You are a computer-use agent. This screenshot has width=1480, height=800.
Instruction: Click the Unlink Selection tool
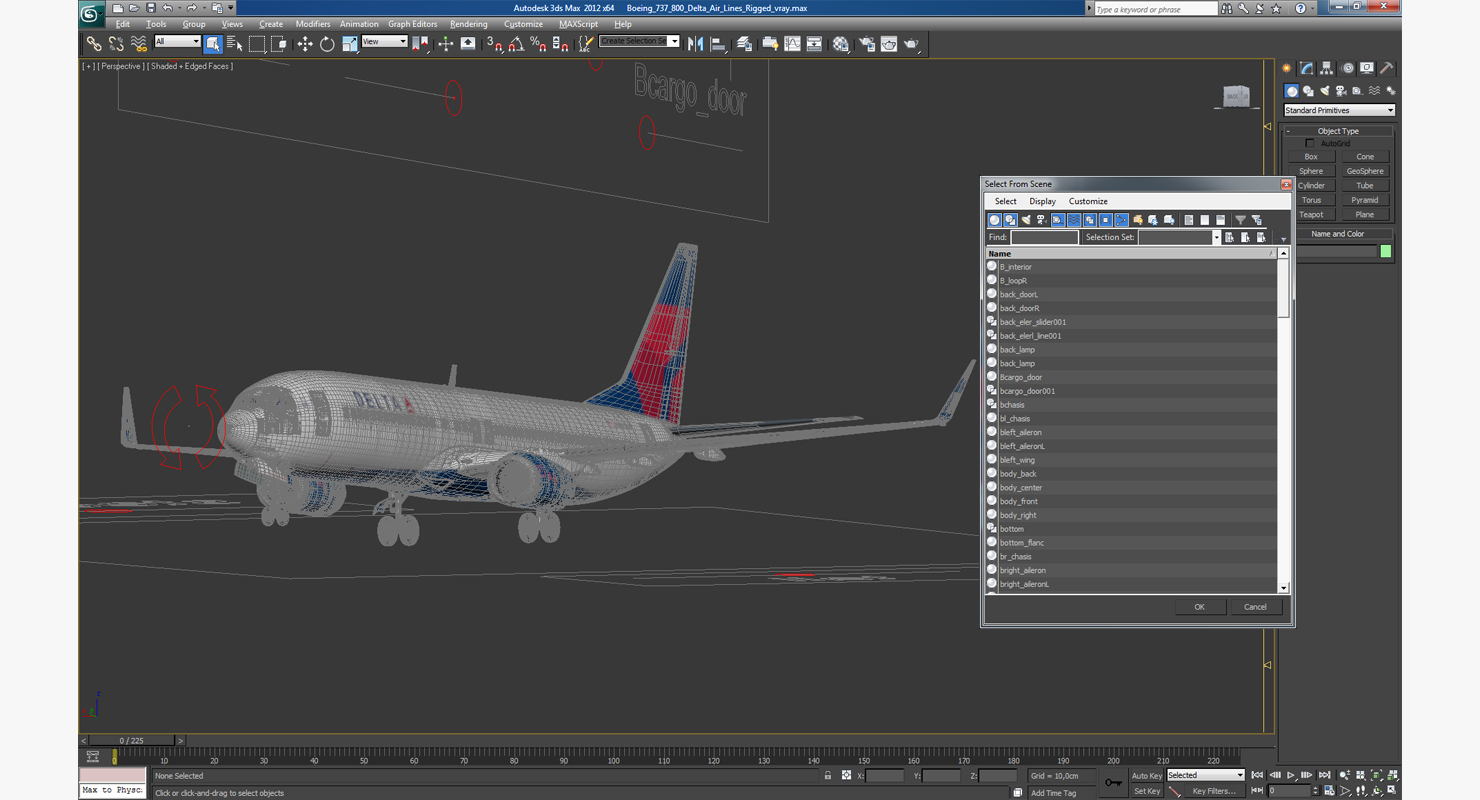point(116,44)
